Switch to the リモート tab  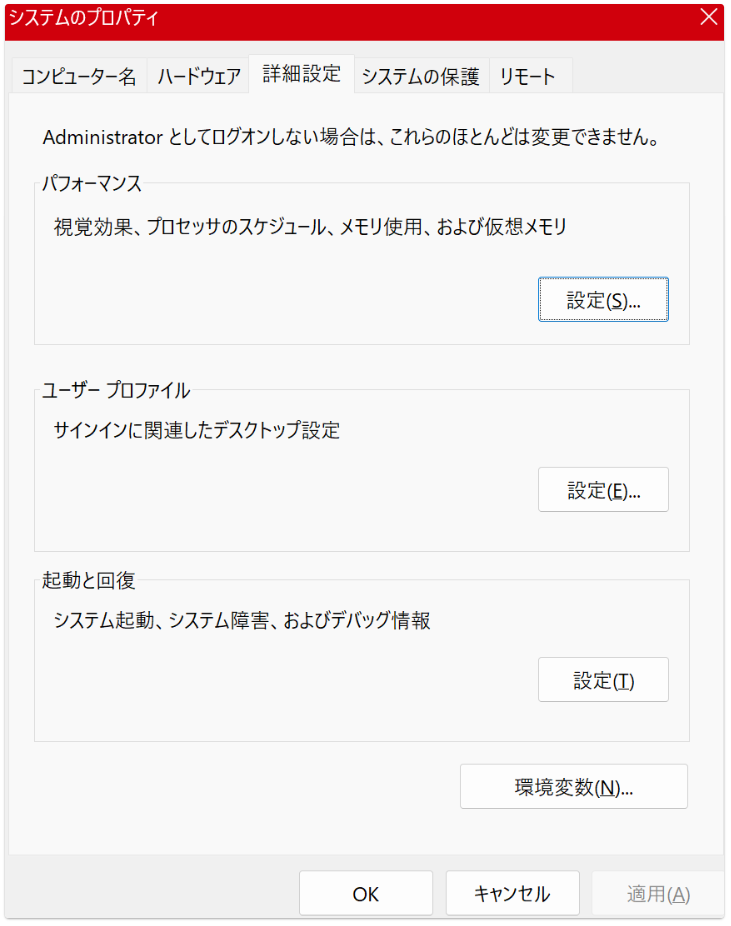tap(527, 77)
